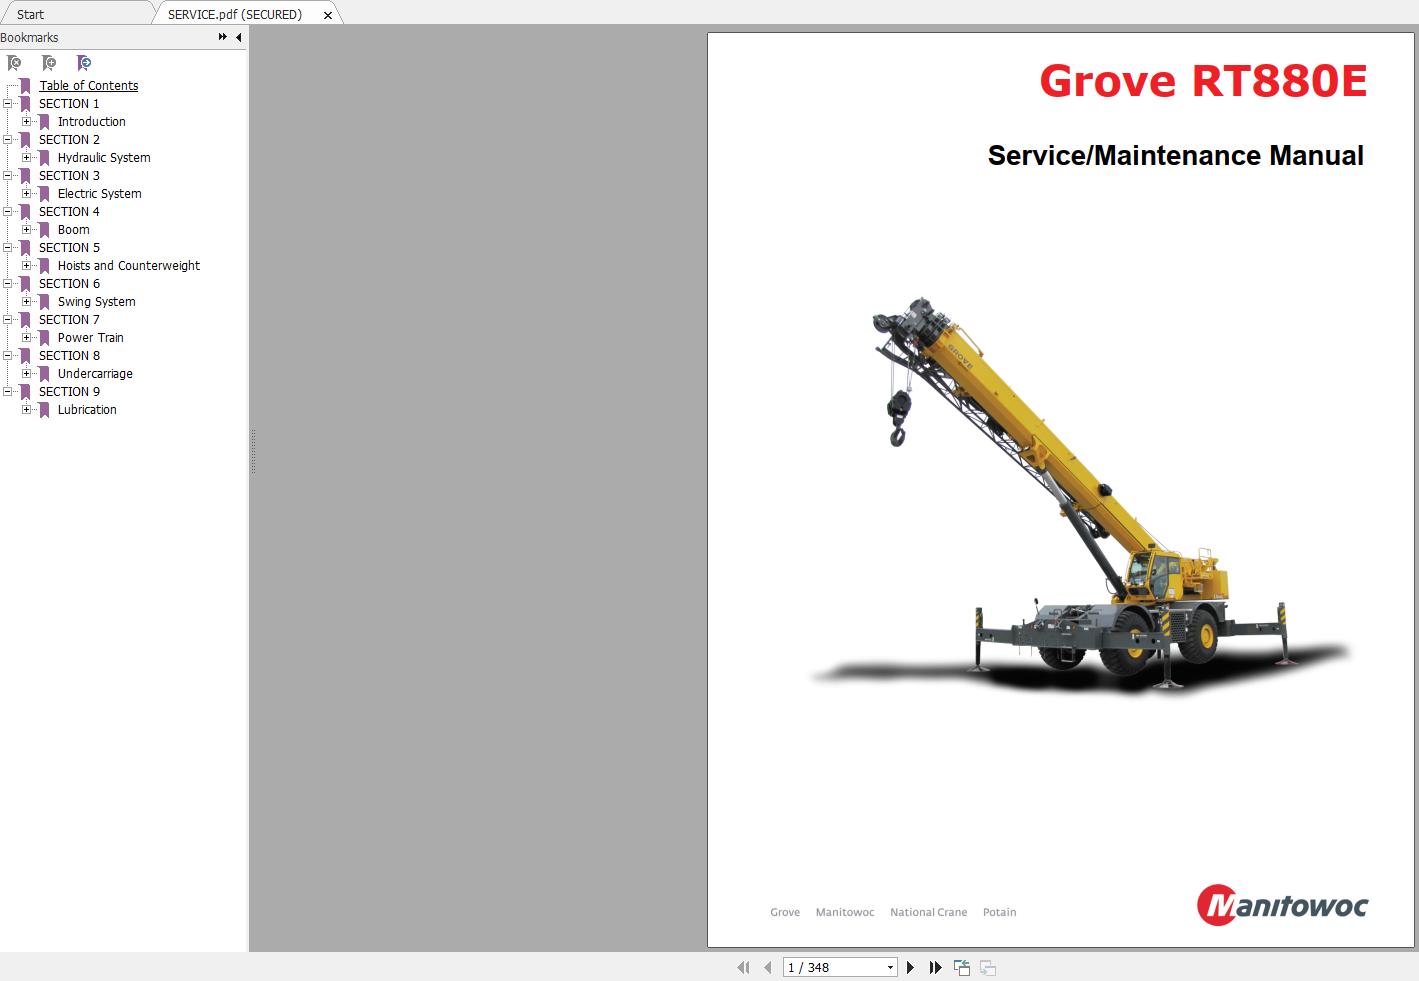
Task: Open the Table of Contents bookmark
Action: coord(88,86)
